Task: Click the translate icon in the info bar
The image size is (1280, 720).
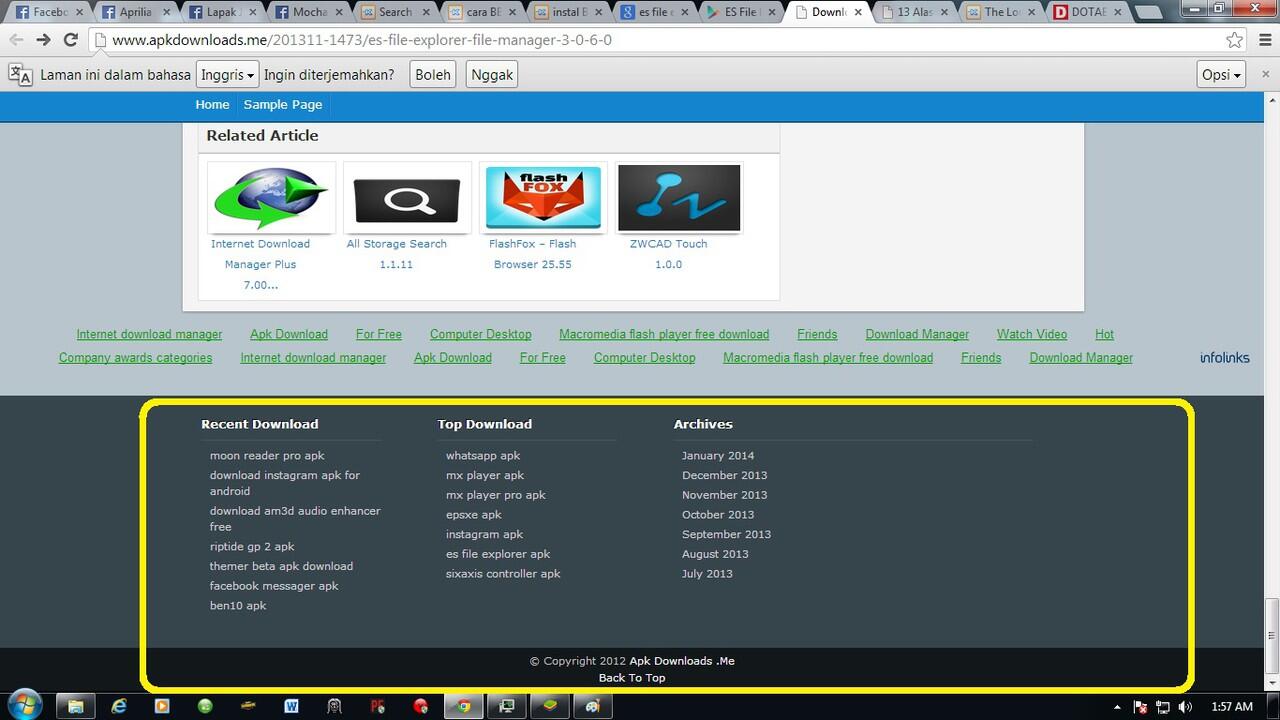Action: (20, 74)
